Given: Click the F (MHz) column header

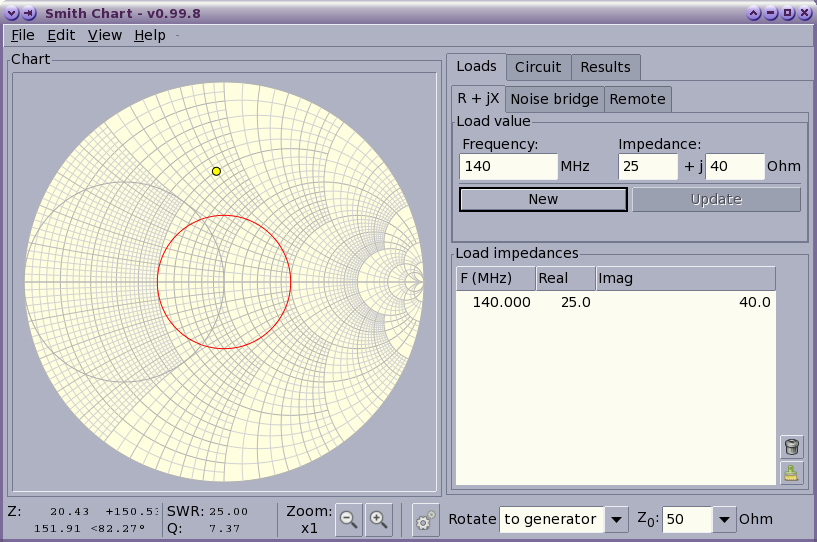Looking at the screenshot, I should [496, 278].
